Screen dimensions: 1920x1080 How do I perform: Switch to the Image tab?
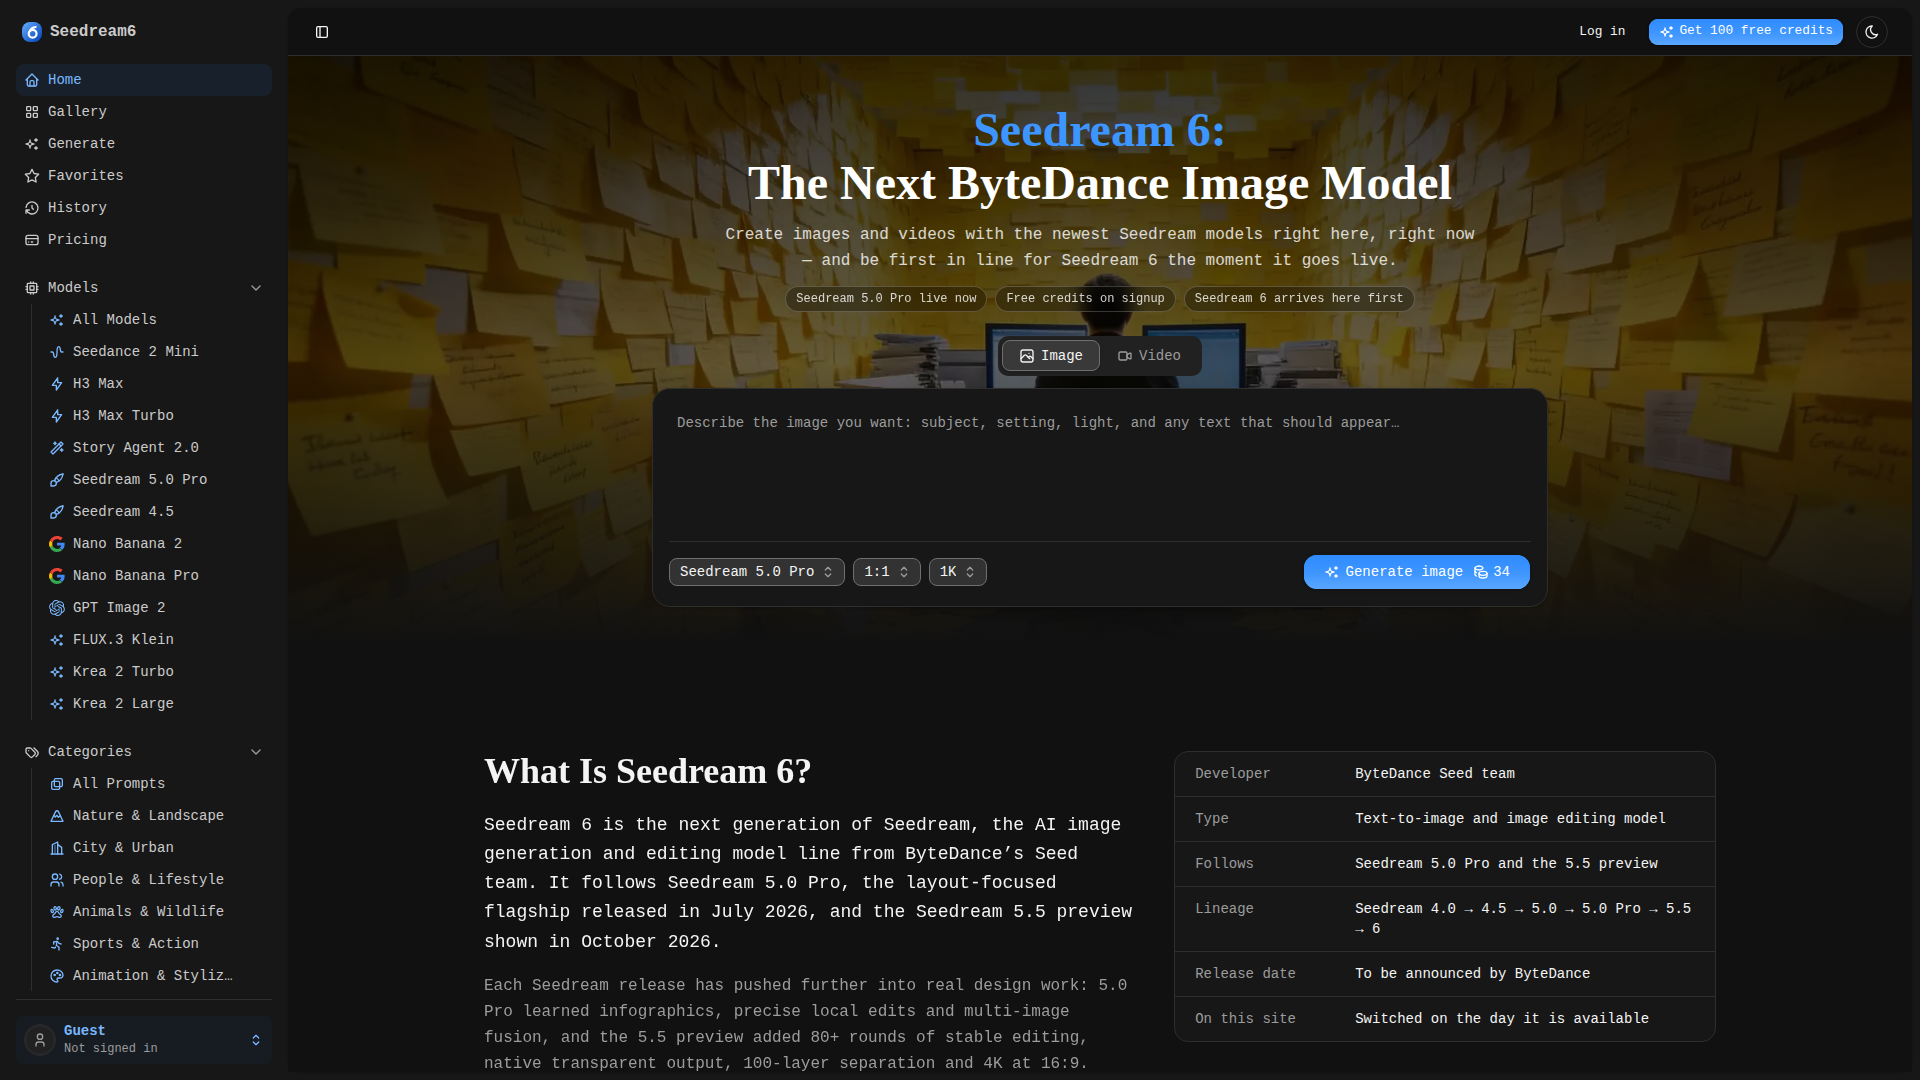1050,356
